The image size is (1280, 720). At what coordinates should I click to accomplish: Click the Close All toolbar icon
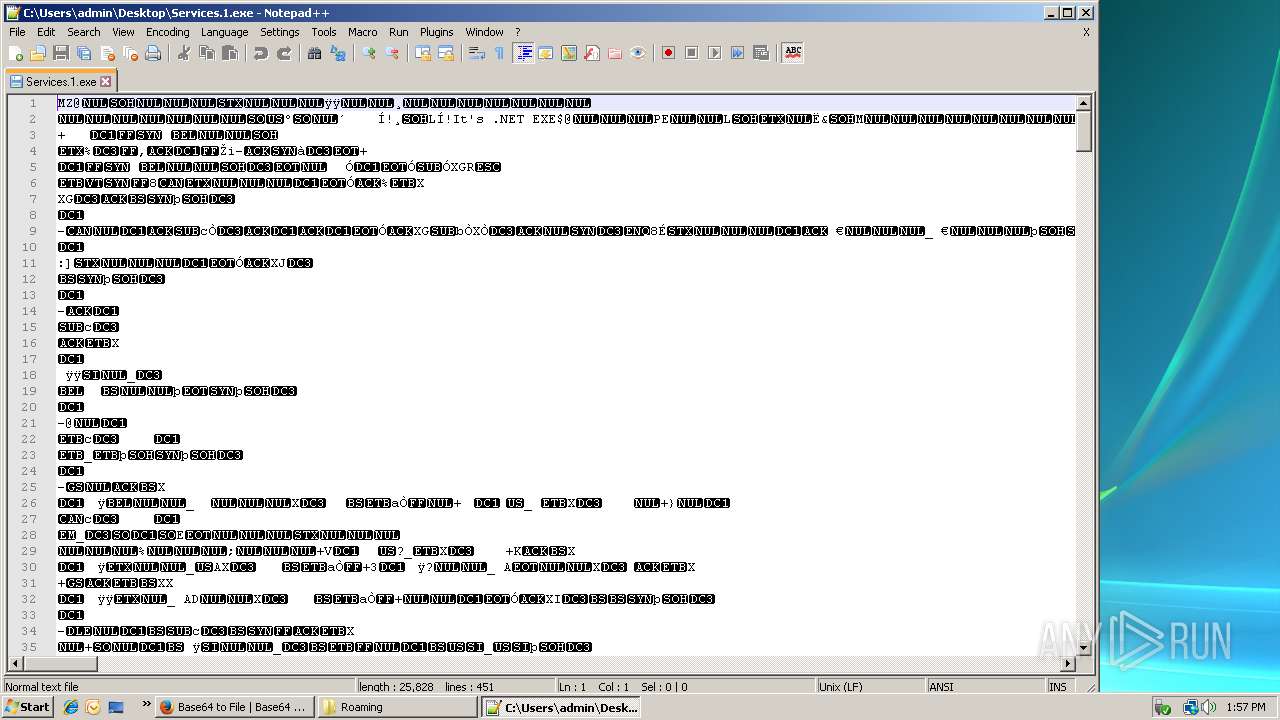[130, 53]
